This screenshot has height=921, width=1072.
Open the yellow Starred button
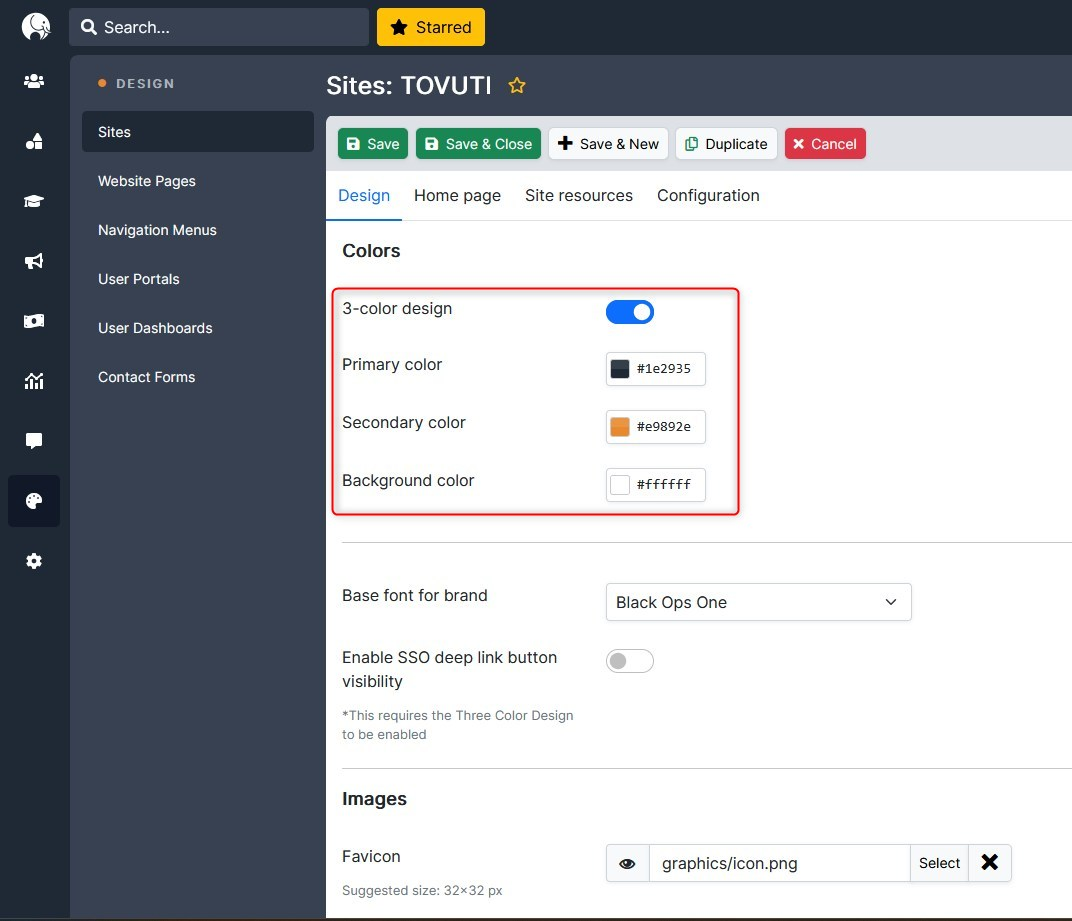(x=431, y=27)
